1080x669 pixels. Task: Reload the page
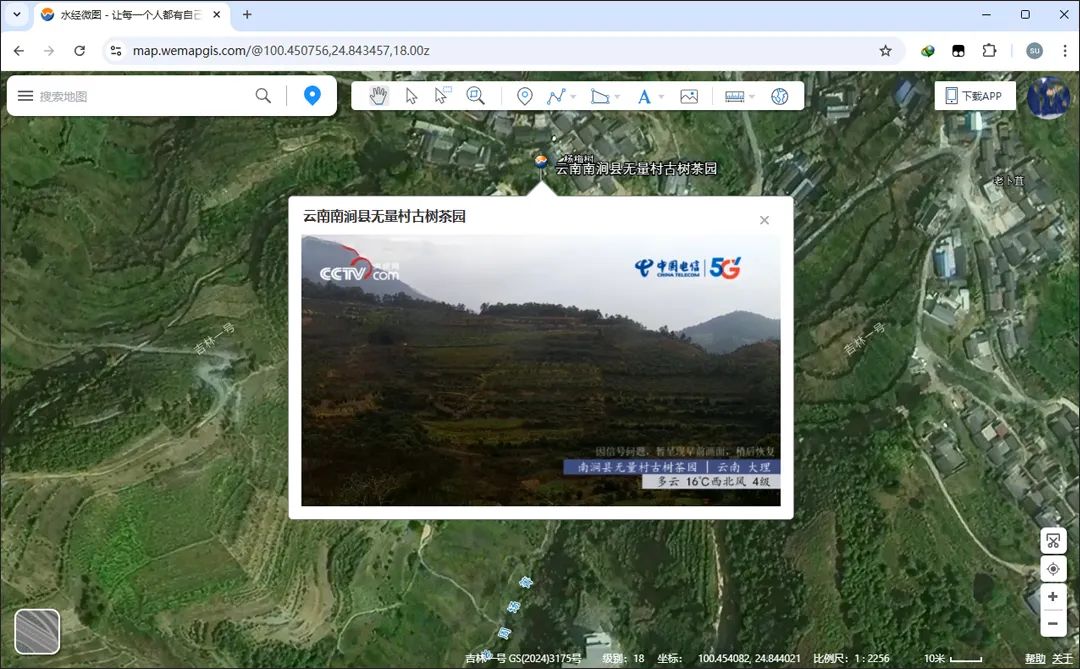pos(80,50)
